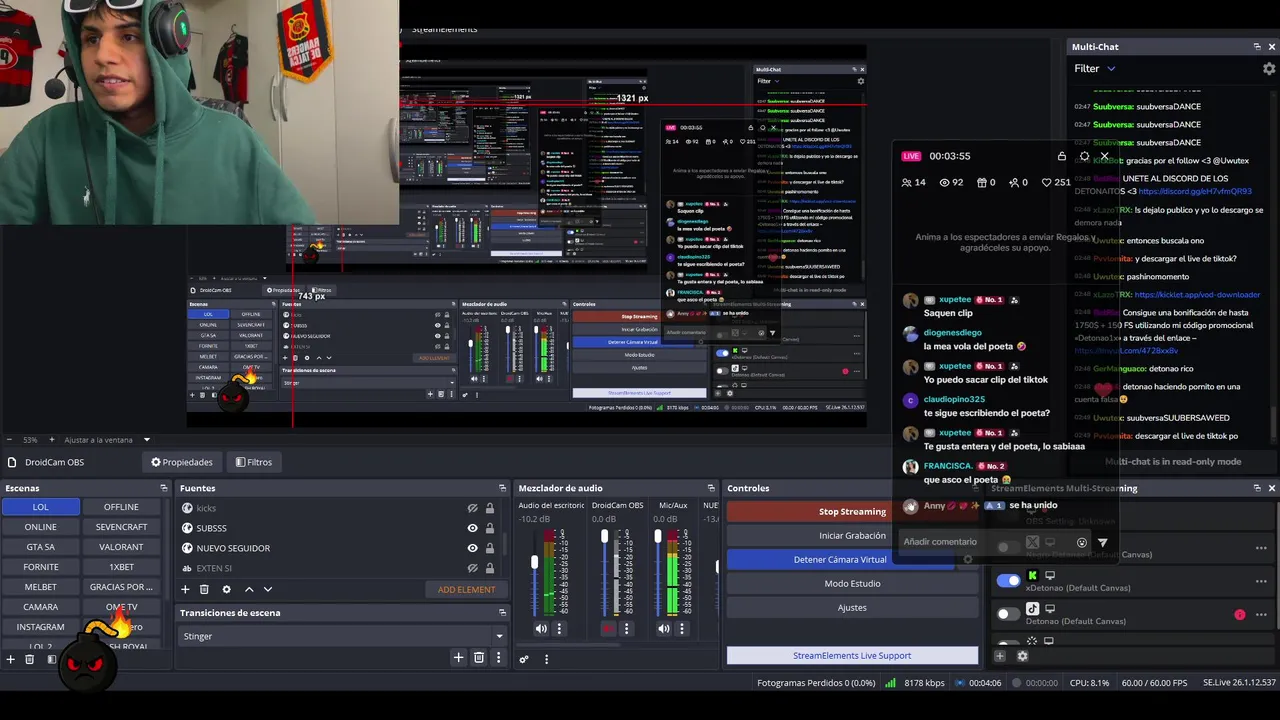Open StreamElements Multi-Streaming settings gear
The width and height of the screenshot is (1280, 720).
click(1022, 656)
